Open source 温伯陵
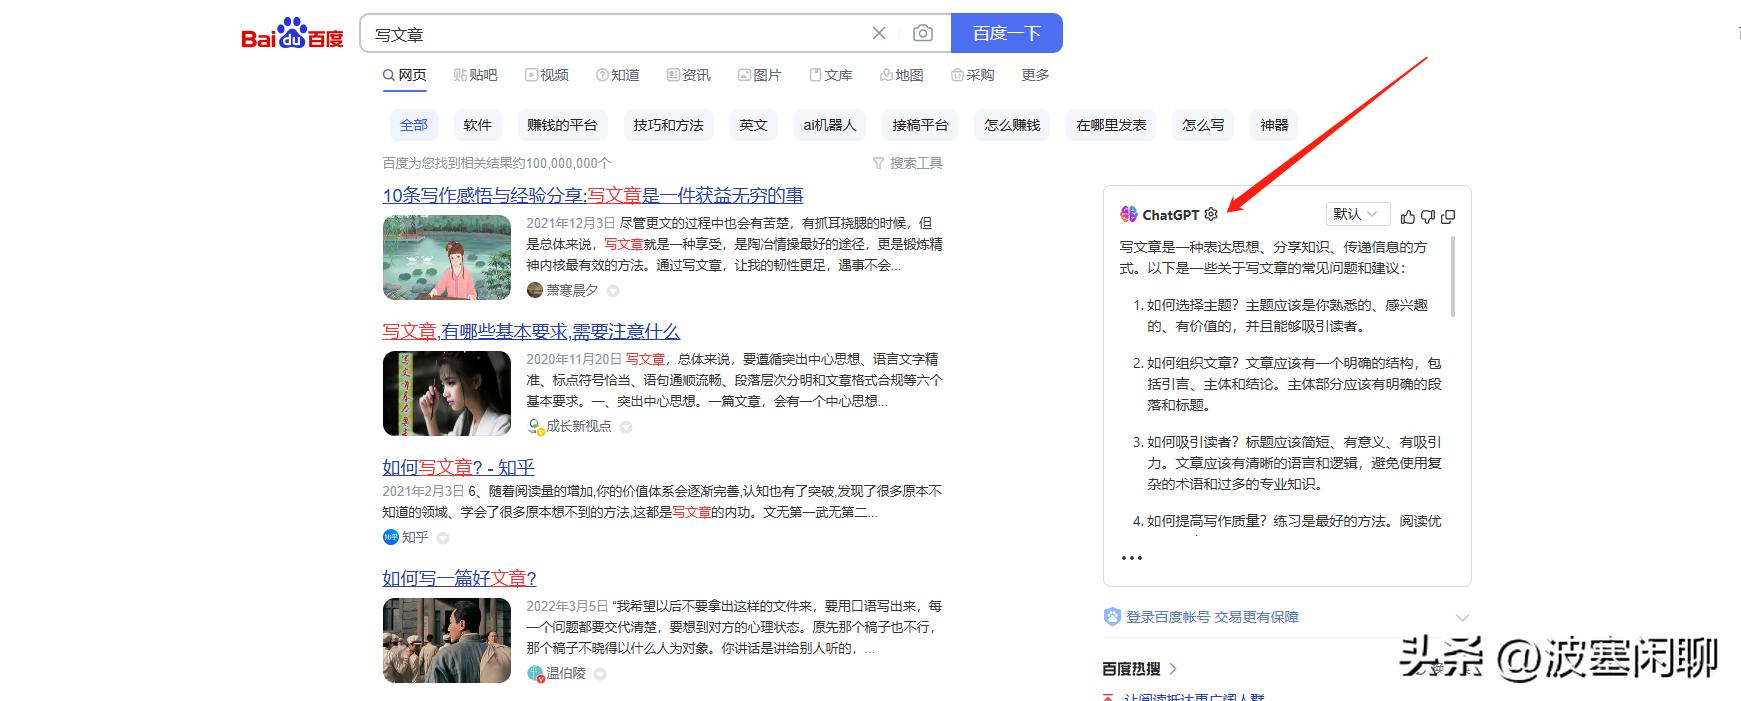1741x701 pixels. tap(566, 673)
